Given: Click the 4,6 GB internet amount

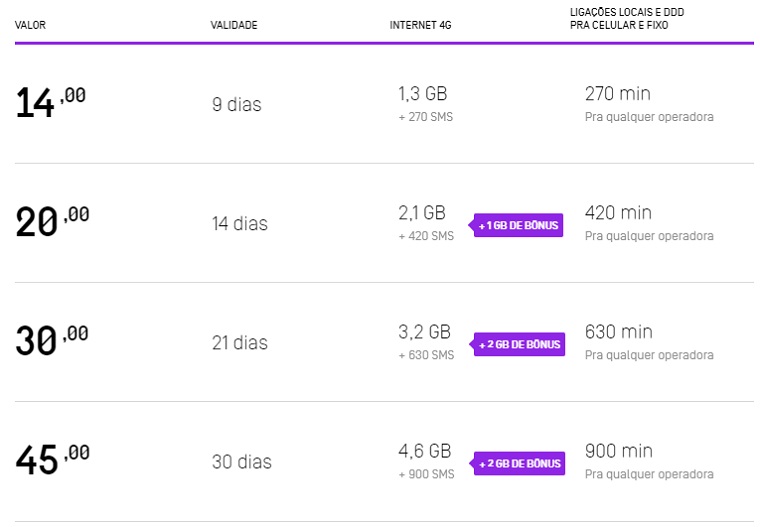Looking at the screenshot, I should (x=424, y=450).
